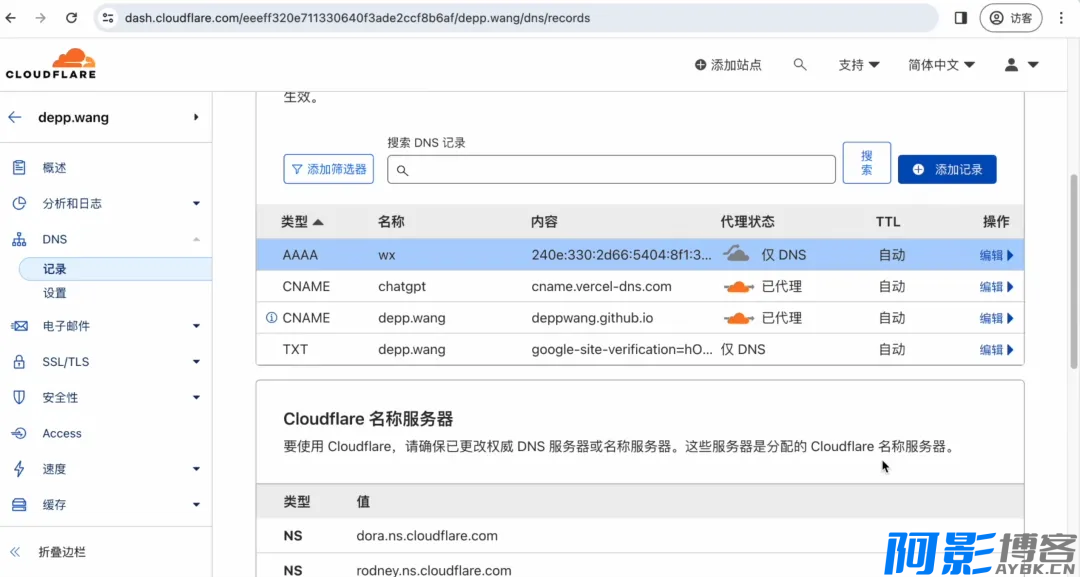Collapse the DNS sidebar section
The height and width of the screenshot is (577, 1080).
196,240
